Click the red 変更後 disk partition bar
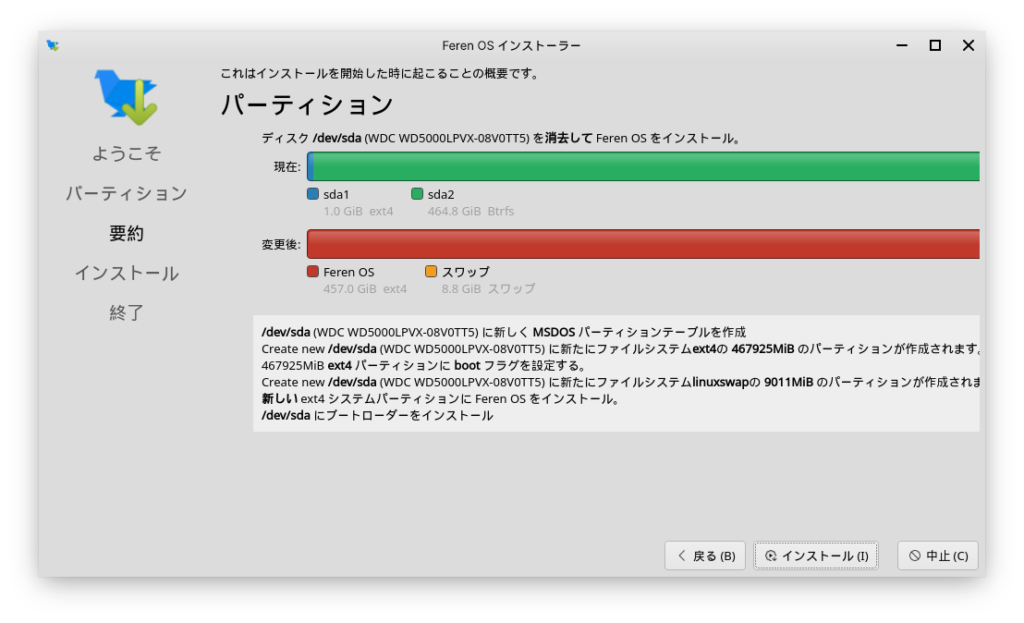 [x=642, y=244]
